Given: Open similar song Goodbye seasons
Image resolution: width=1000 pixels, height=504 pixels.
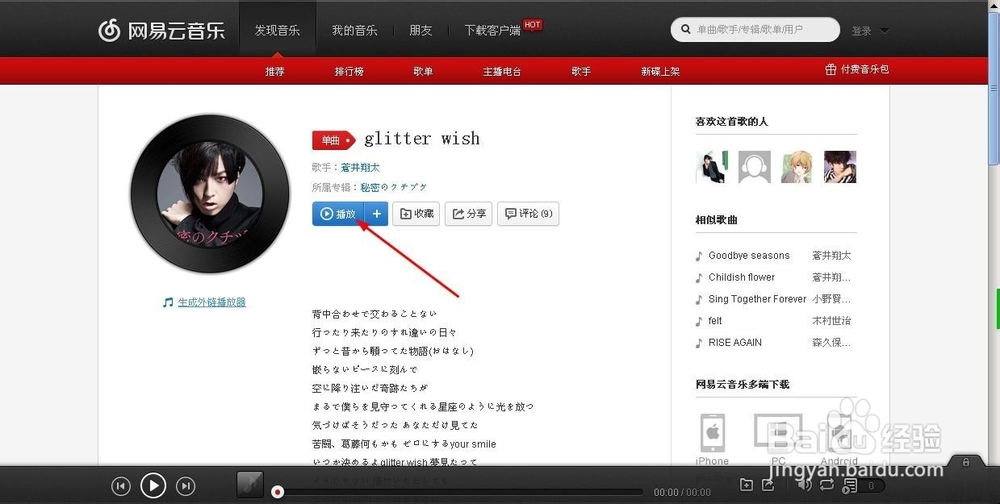Looking at the screenshot, I should pyautogui.click(x=749, y=255).
